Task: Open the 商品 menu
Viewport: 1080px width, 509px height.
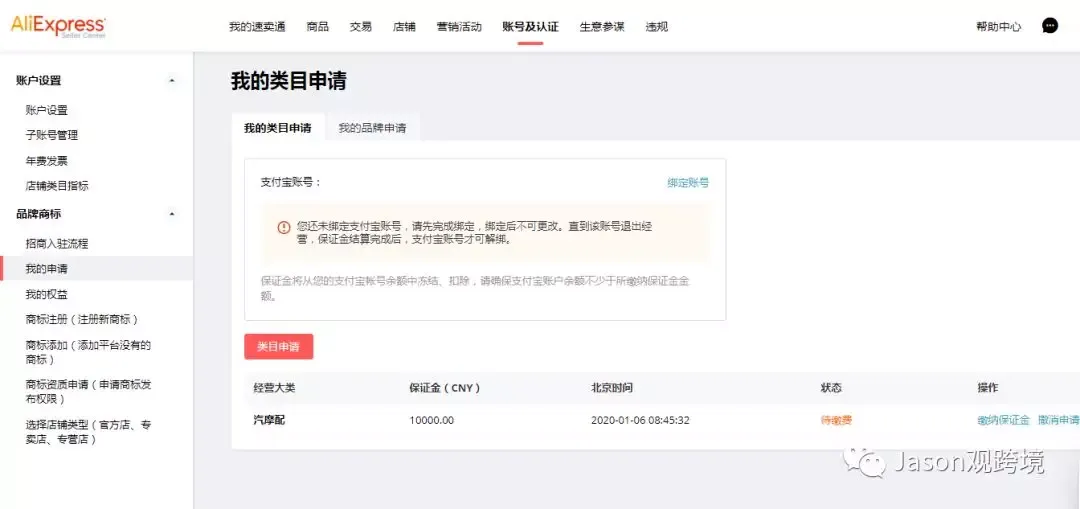Action: coord(318,27)
